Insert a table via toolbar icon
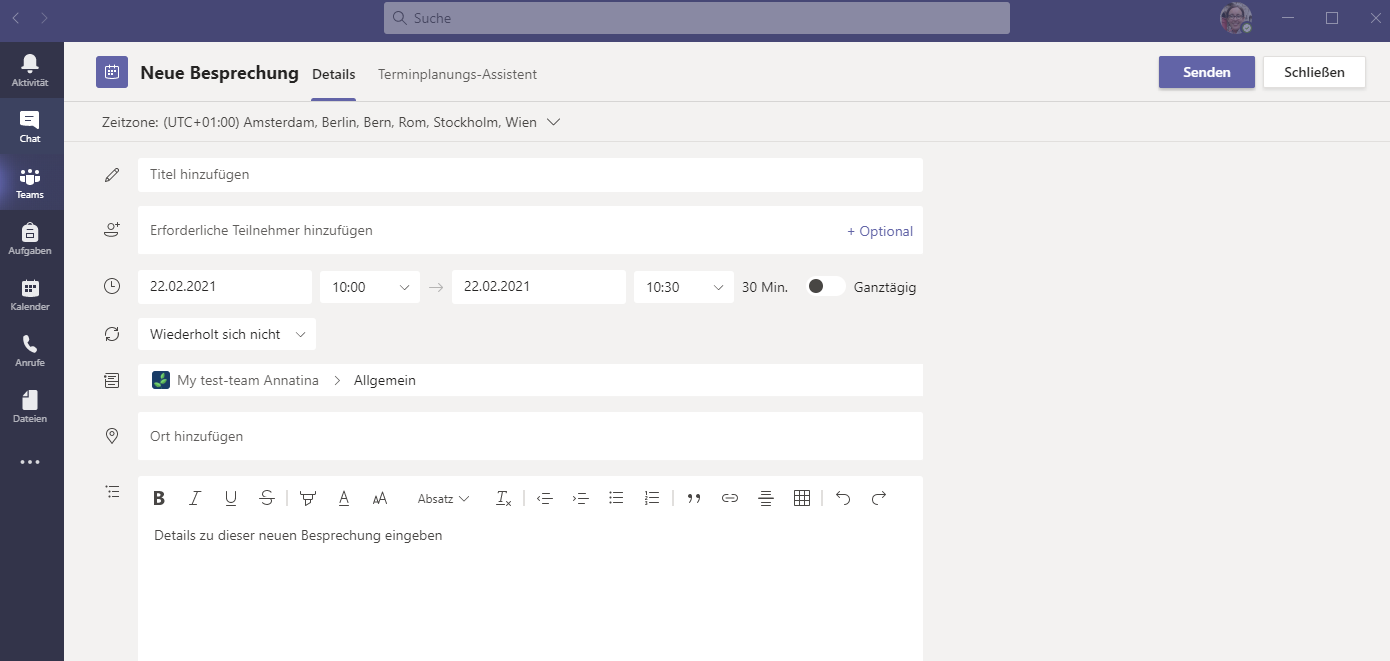This screenshot has height=661, width=1390. pos(801,498)
